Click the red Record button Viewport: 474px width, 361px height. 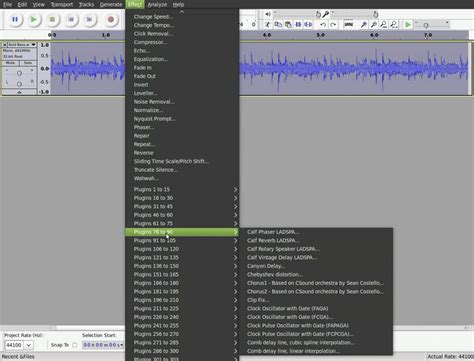coord(111,19)
